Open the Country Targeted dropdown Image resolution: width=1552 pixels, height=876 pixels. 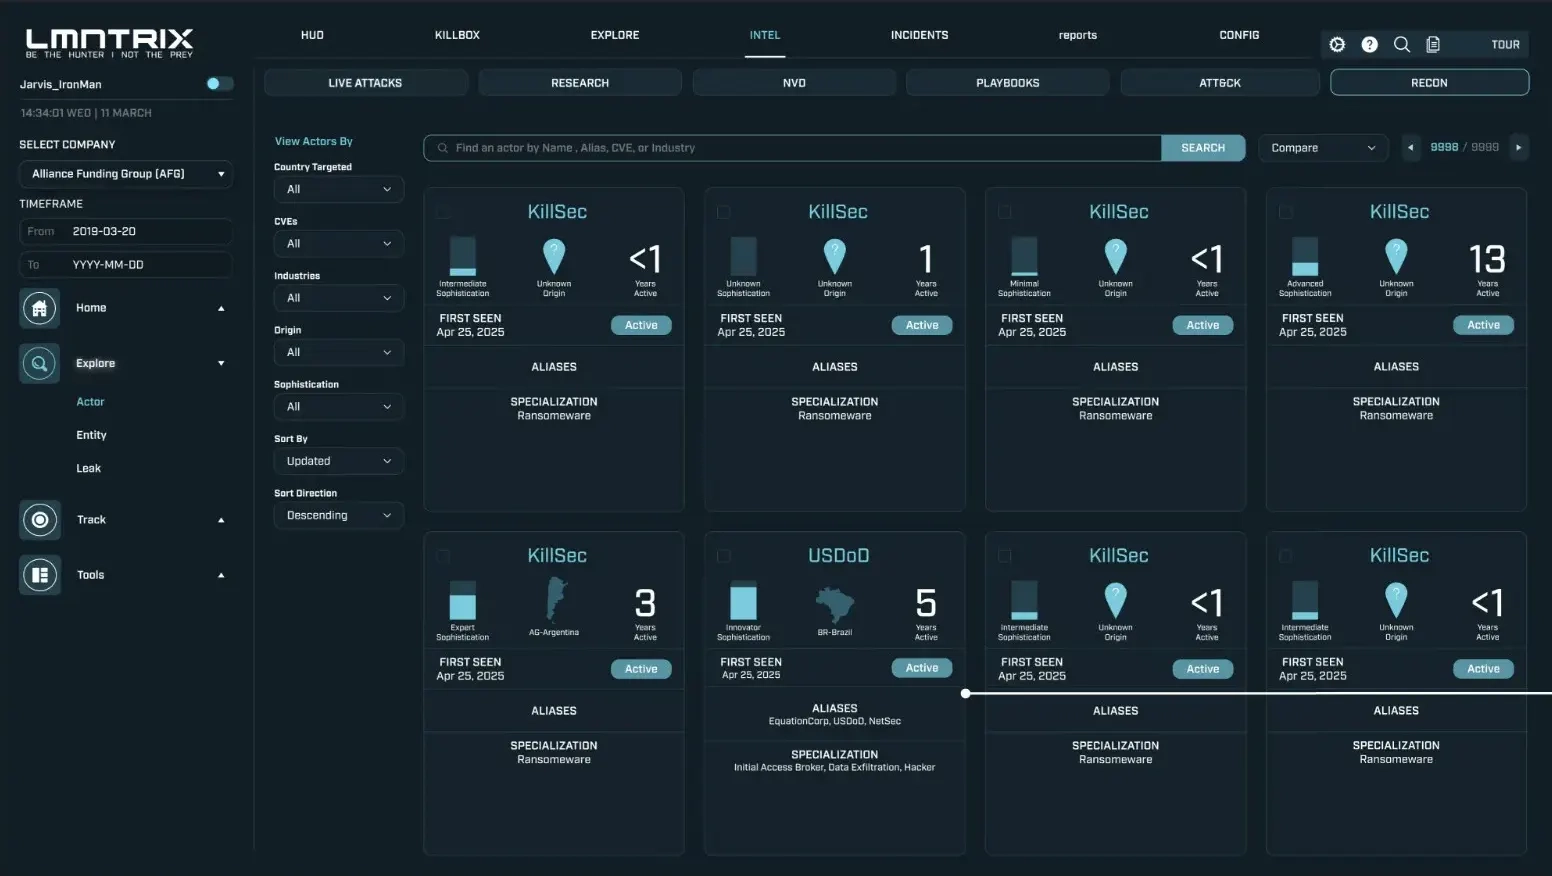pos(339,189)
